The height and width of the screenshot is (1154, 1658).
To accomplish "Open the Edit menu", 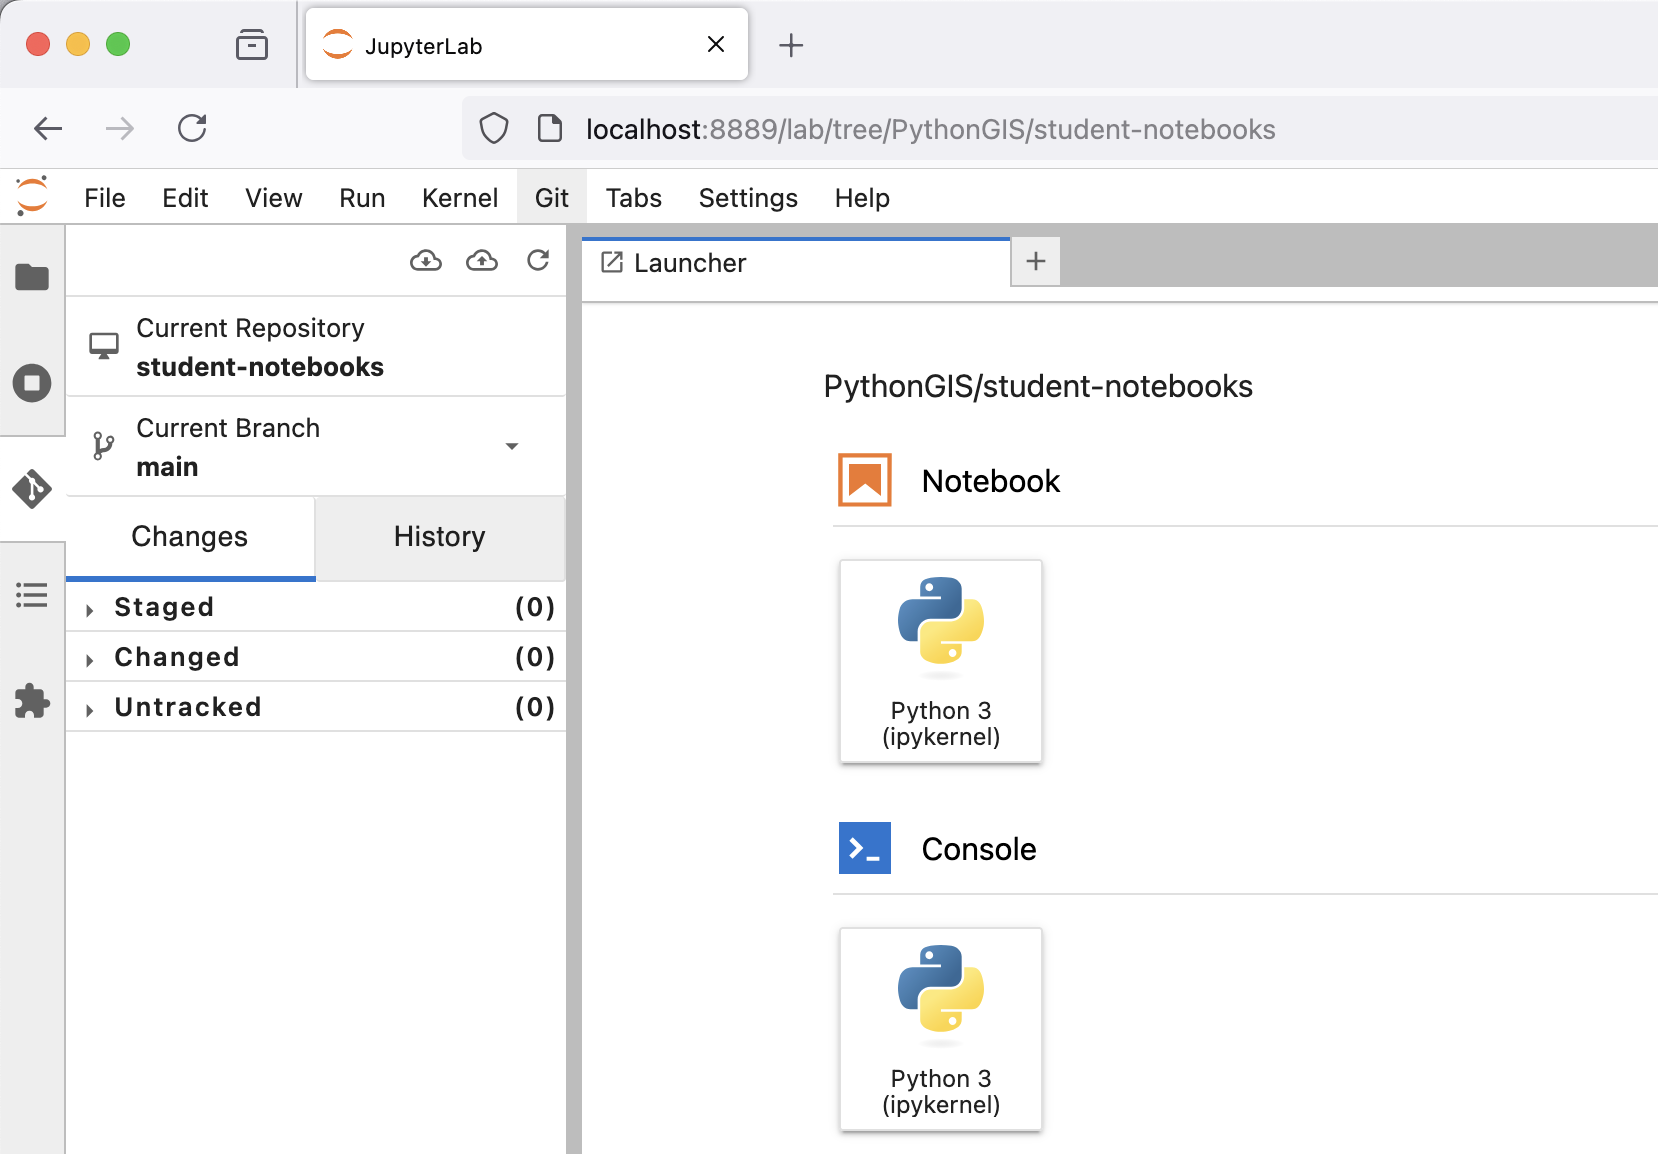I will point(185,198).
